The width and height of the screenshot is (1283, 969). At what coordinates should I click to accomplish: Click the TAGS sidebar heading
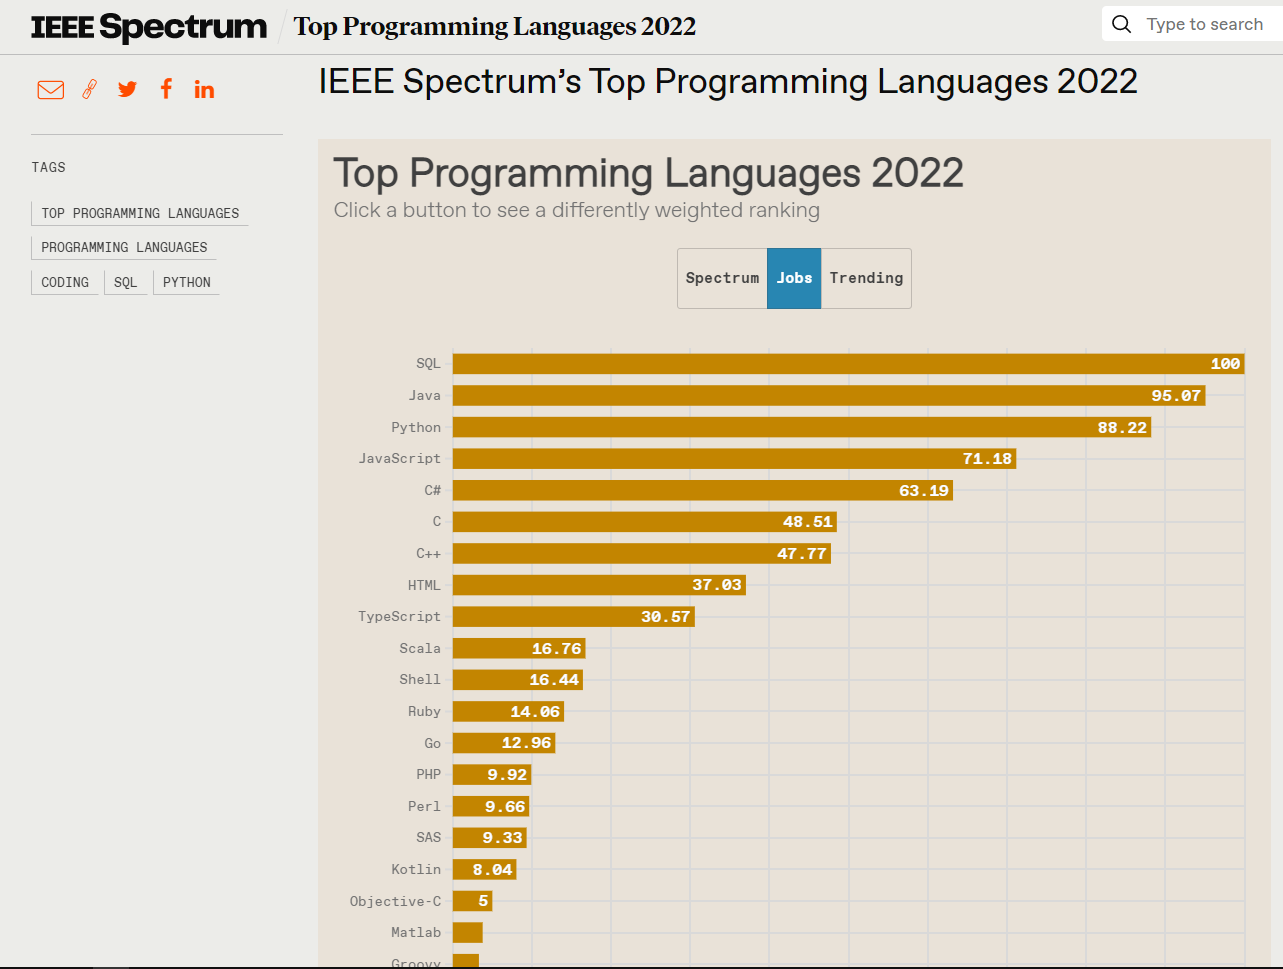[48, 167]
